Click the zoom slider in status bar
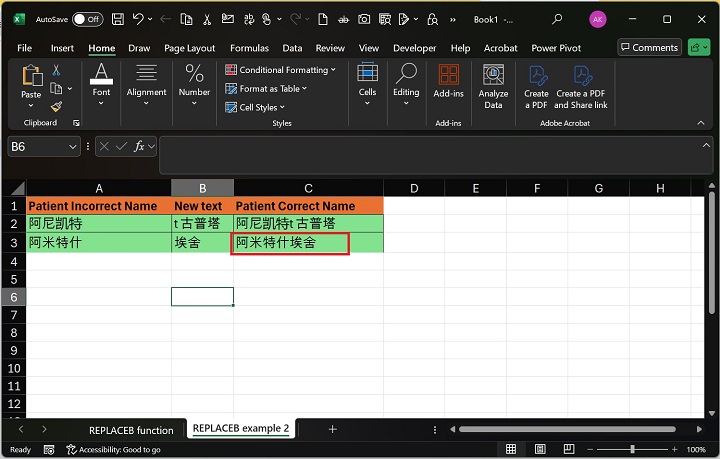Image resolution: width=720 pixels, height=459 pixels. click(632, 450)
